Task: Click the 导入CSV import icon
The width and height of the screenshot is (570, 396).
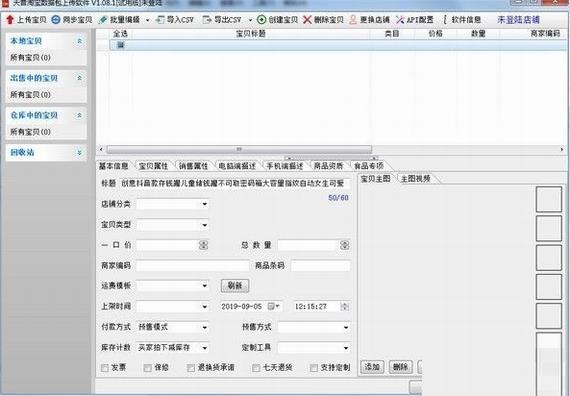Action: click(x=160, y=20)
